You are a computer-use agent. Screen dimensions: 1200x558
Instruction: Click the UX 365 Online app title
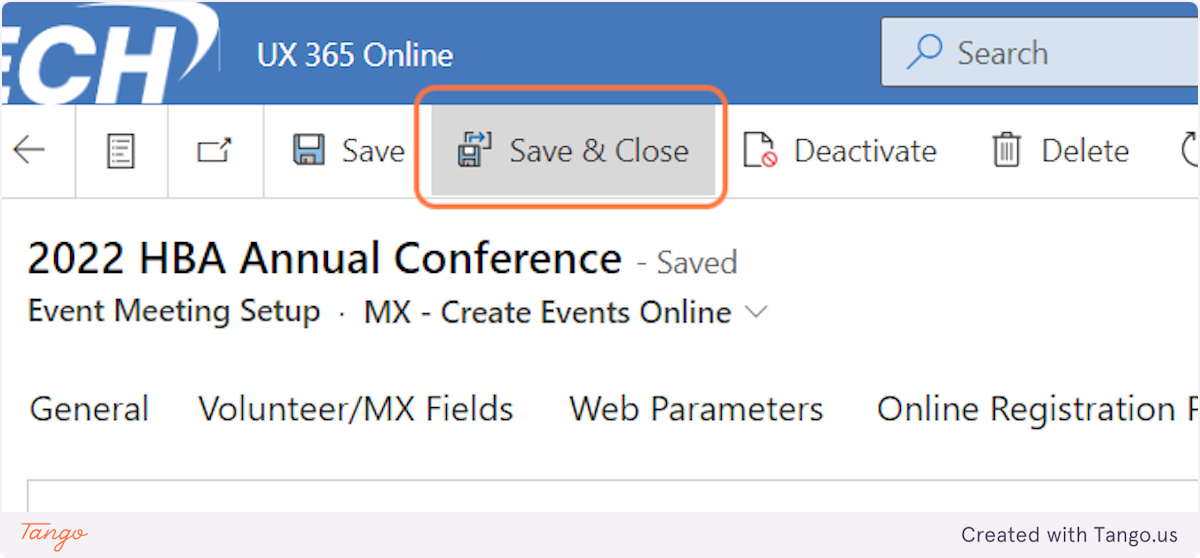355,54
